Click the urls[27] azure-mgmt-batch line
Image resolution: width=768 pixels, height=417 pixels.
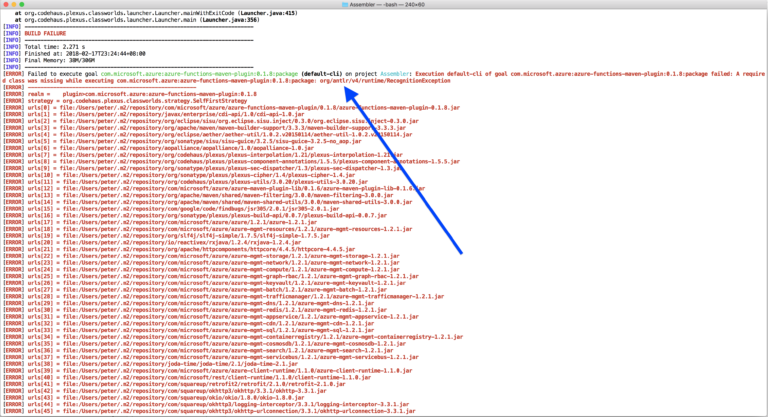click(195, 290)
